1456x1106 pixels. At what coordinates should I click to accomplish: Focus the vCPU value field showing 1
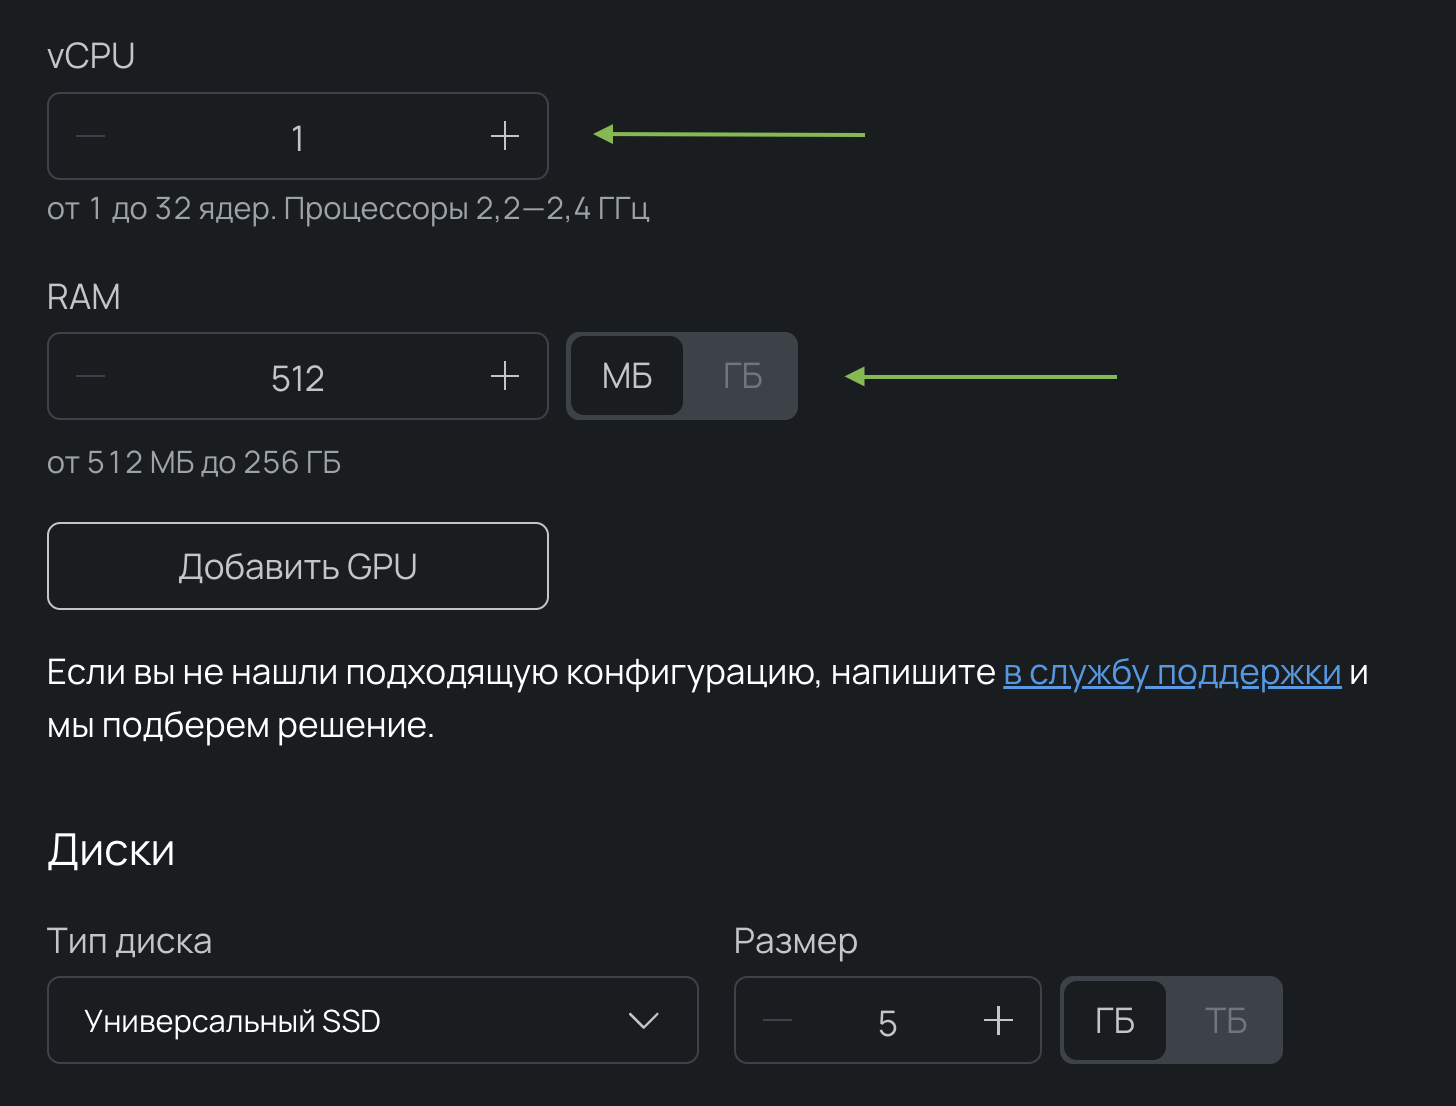click(298, 137)
